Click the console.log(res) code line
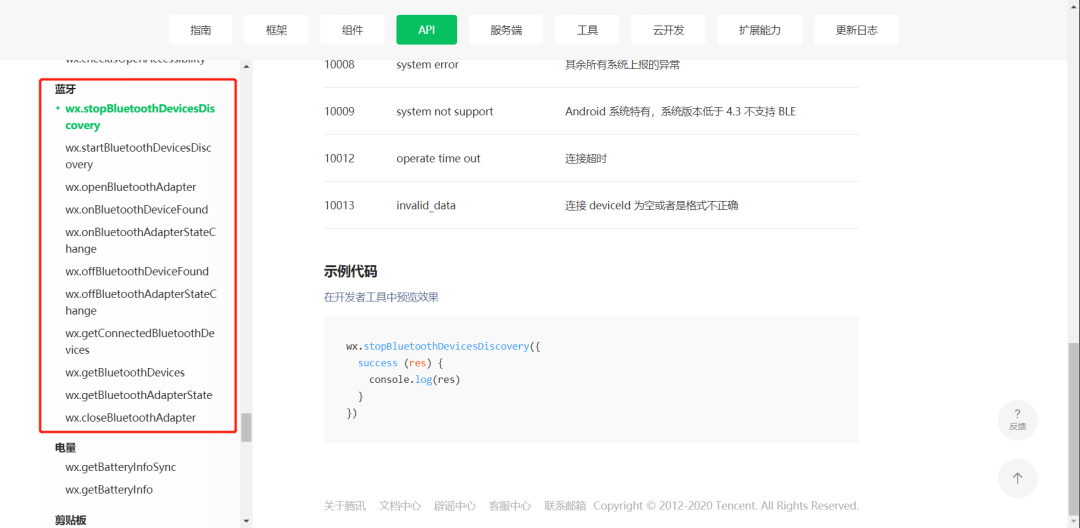 tap(414, 379)
